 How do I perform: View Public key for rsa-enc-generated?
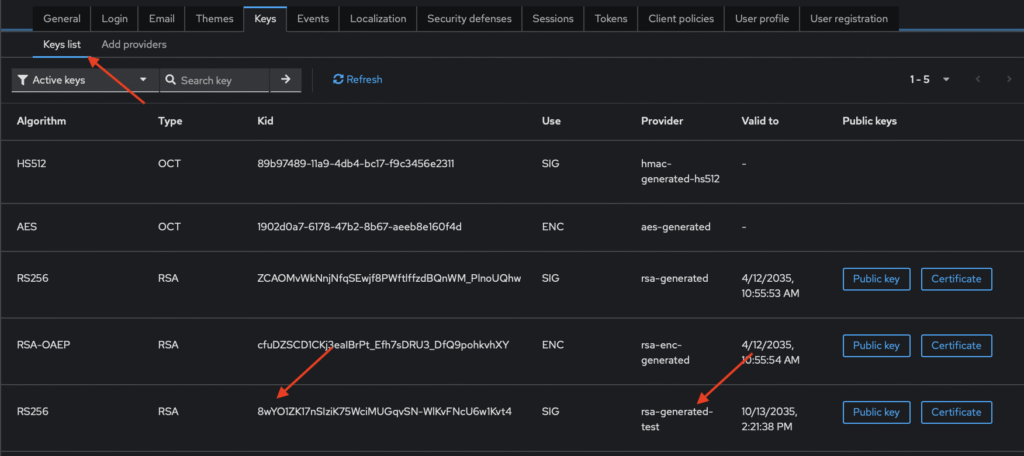coord(876,345)
